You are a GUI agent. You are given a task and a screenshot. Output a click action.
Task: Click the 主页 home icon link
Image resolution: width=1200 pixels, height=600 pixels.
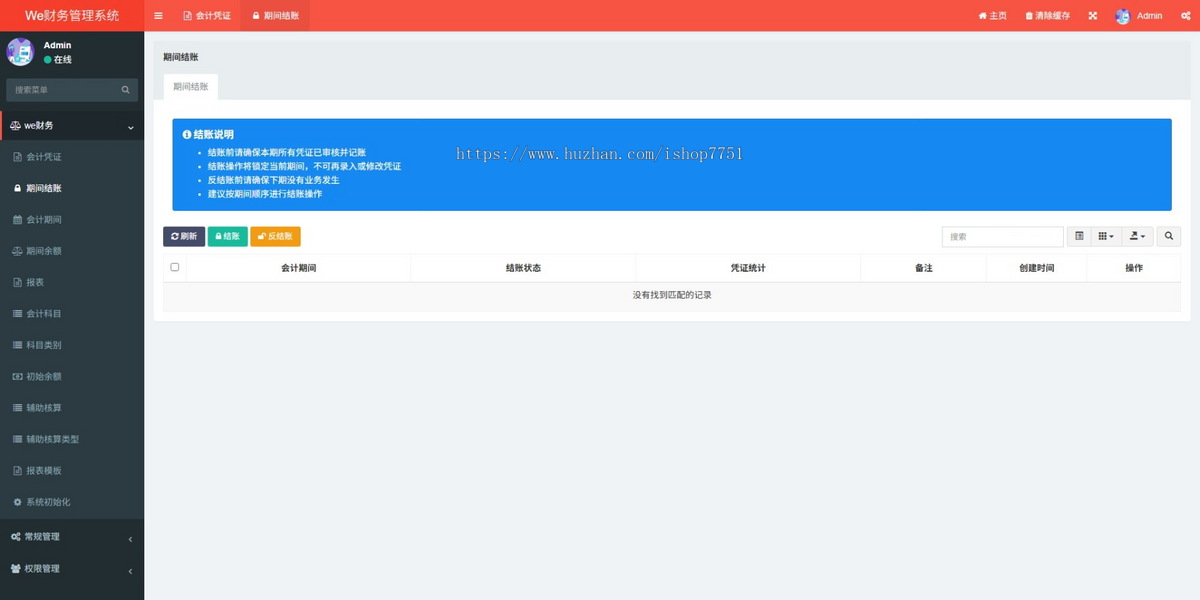[x=992, y=16]
